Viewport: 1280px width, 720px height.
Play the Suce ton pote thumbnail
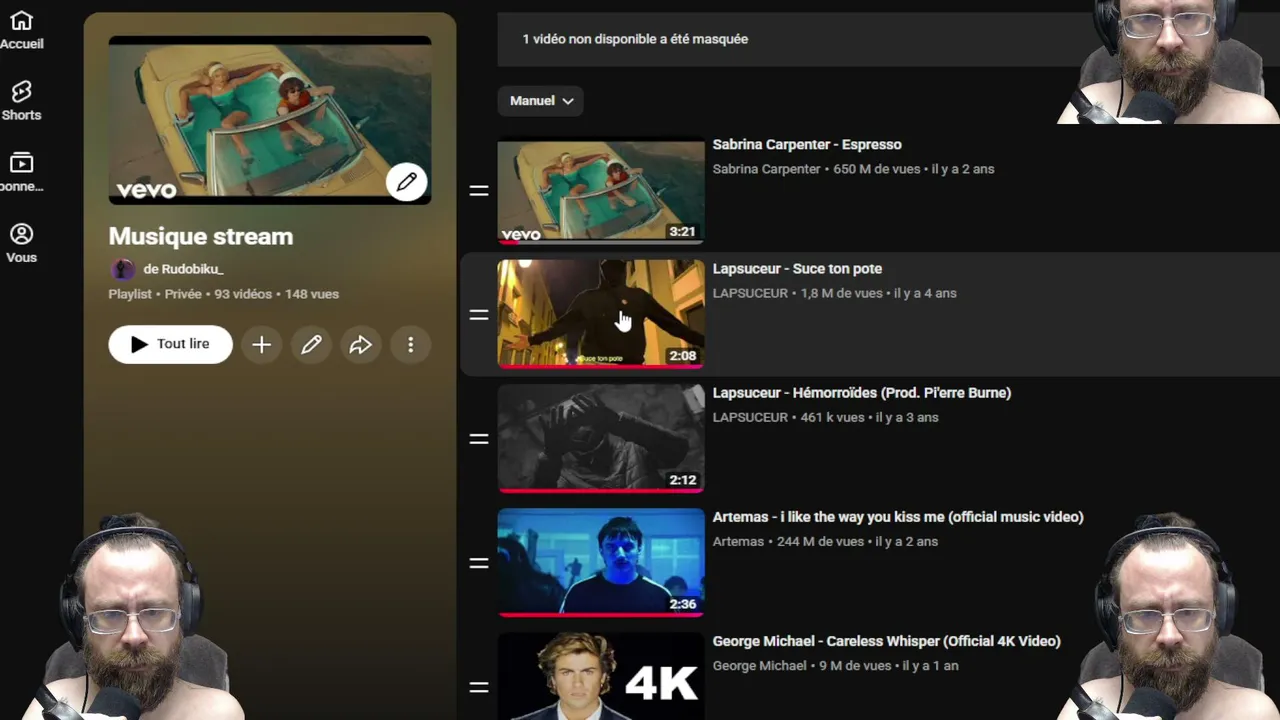click(x=601, y=314)
